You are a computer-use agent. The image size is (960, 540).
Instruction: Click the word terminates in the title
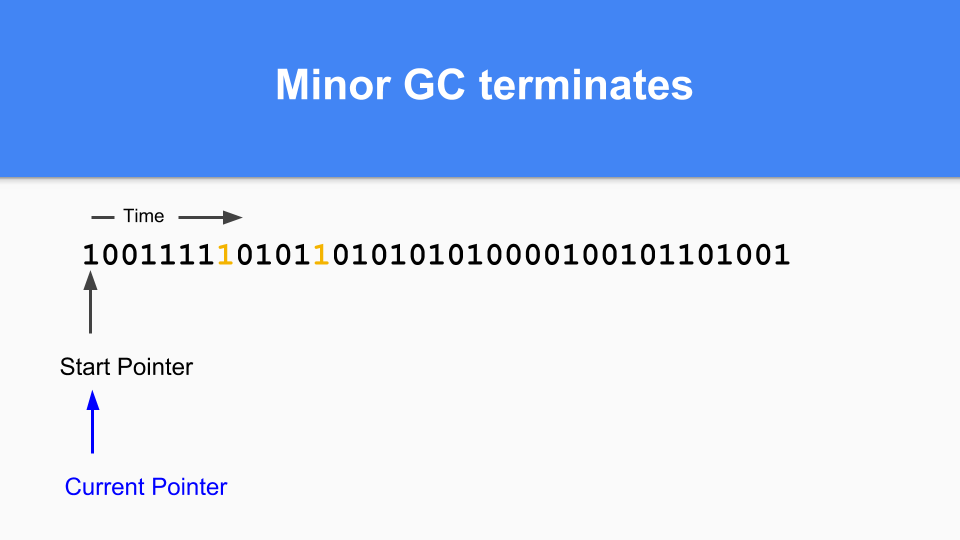pos(586,85)
